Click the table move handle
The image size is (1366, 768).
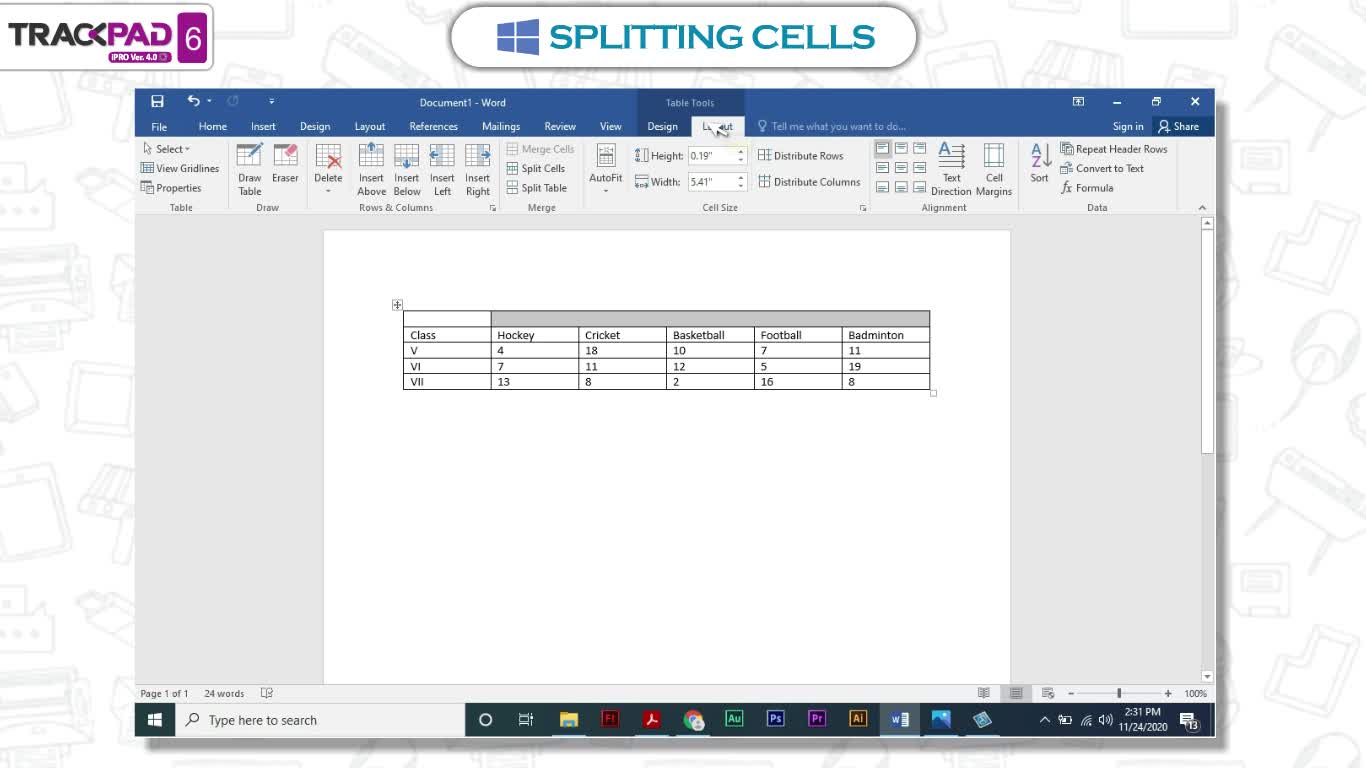point(397,305)
